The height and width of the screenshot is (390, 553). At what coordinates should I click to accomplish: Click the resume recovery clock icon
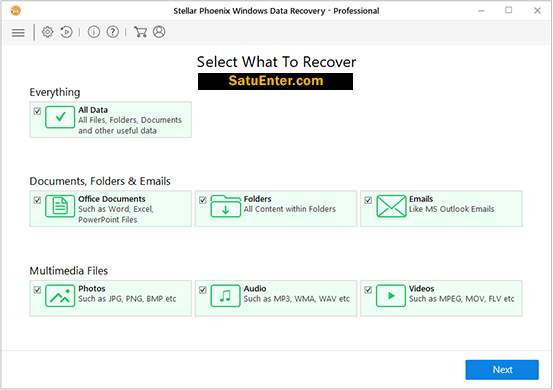[66, 32]
